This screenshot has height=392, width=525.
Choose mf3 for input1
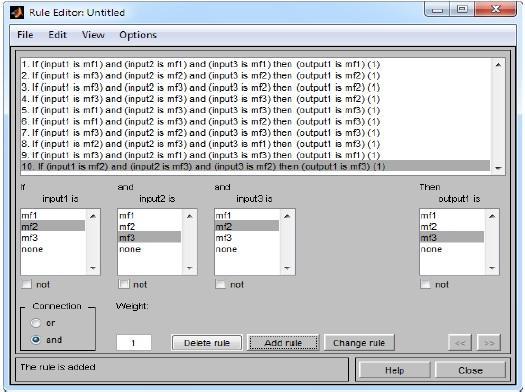click(53, 238)
